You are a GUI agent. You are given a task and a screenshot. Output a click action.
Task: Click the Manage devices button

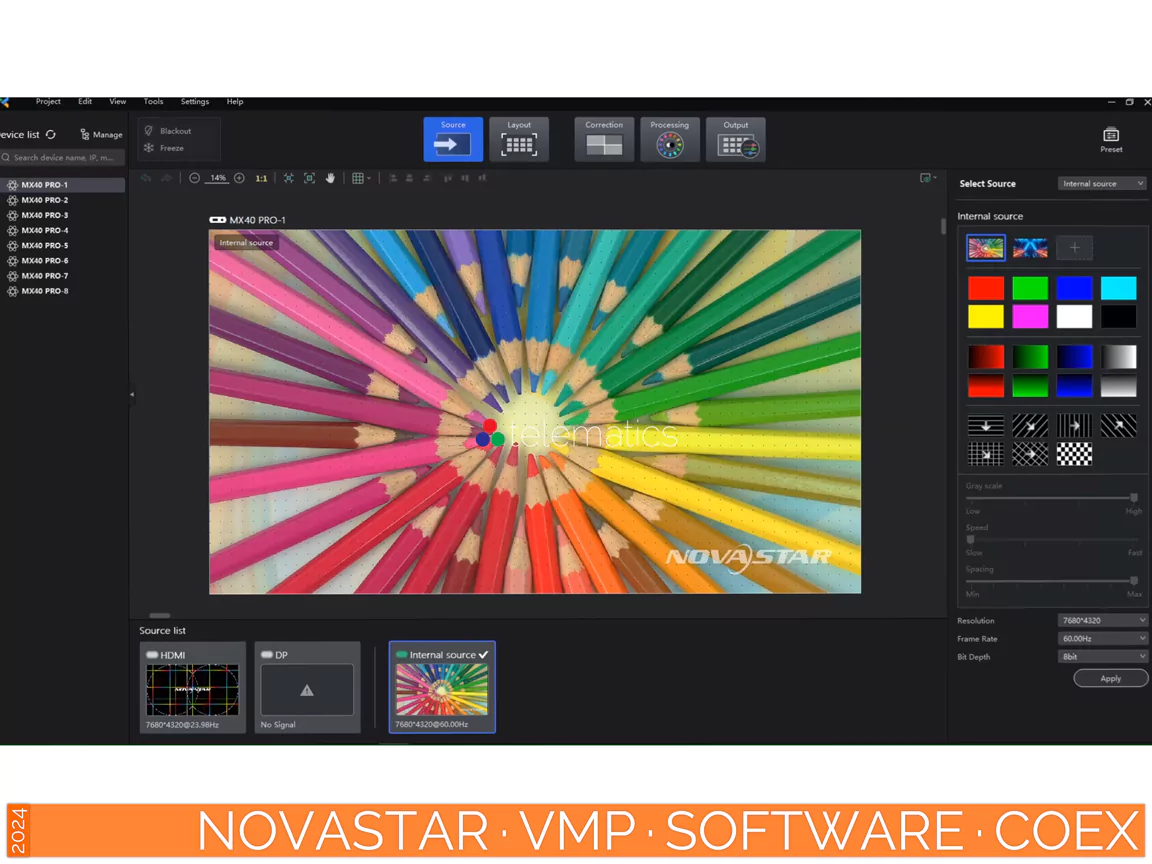tap(101, 135)
